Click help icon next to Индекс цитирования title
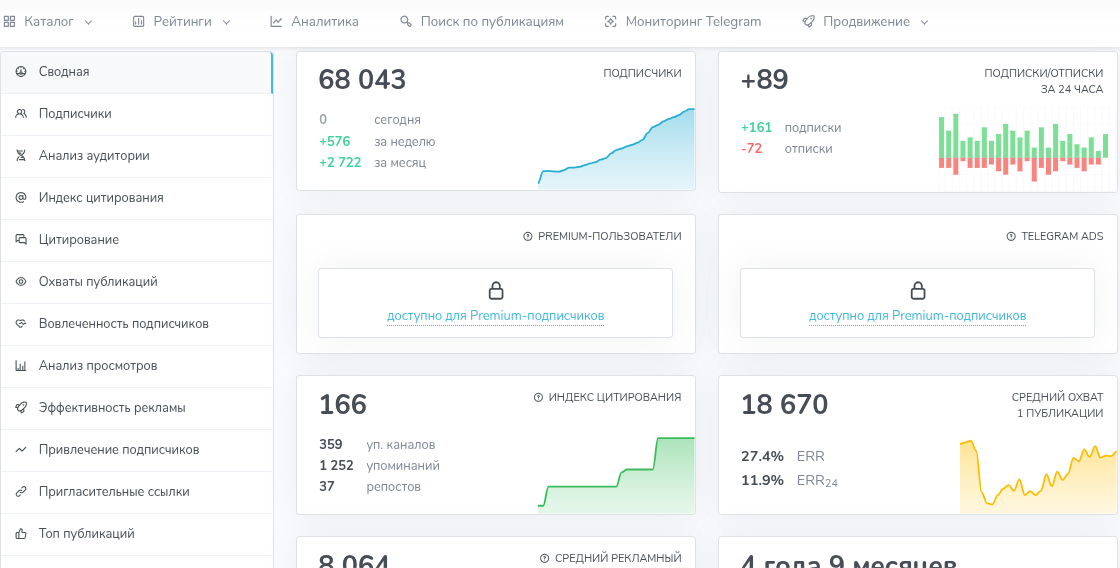1120x568 pixels. click(x=539, y=397)
